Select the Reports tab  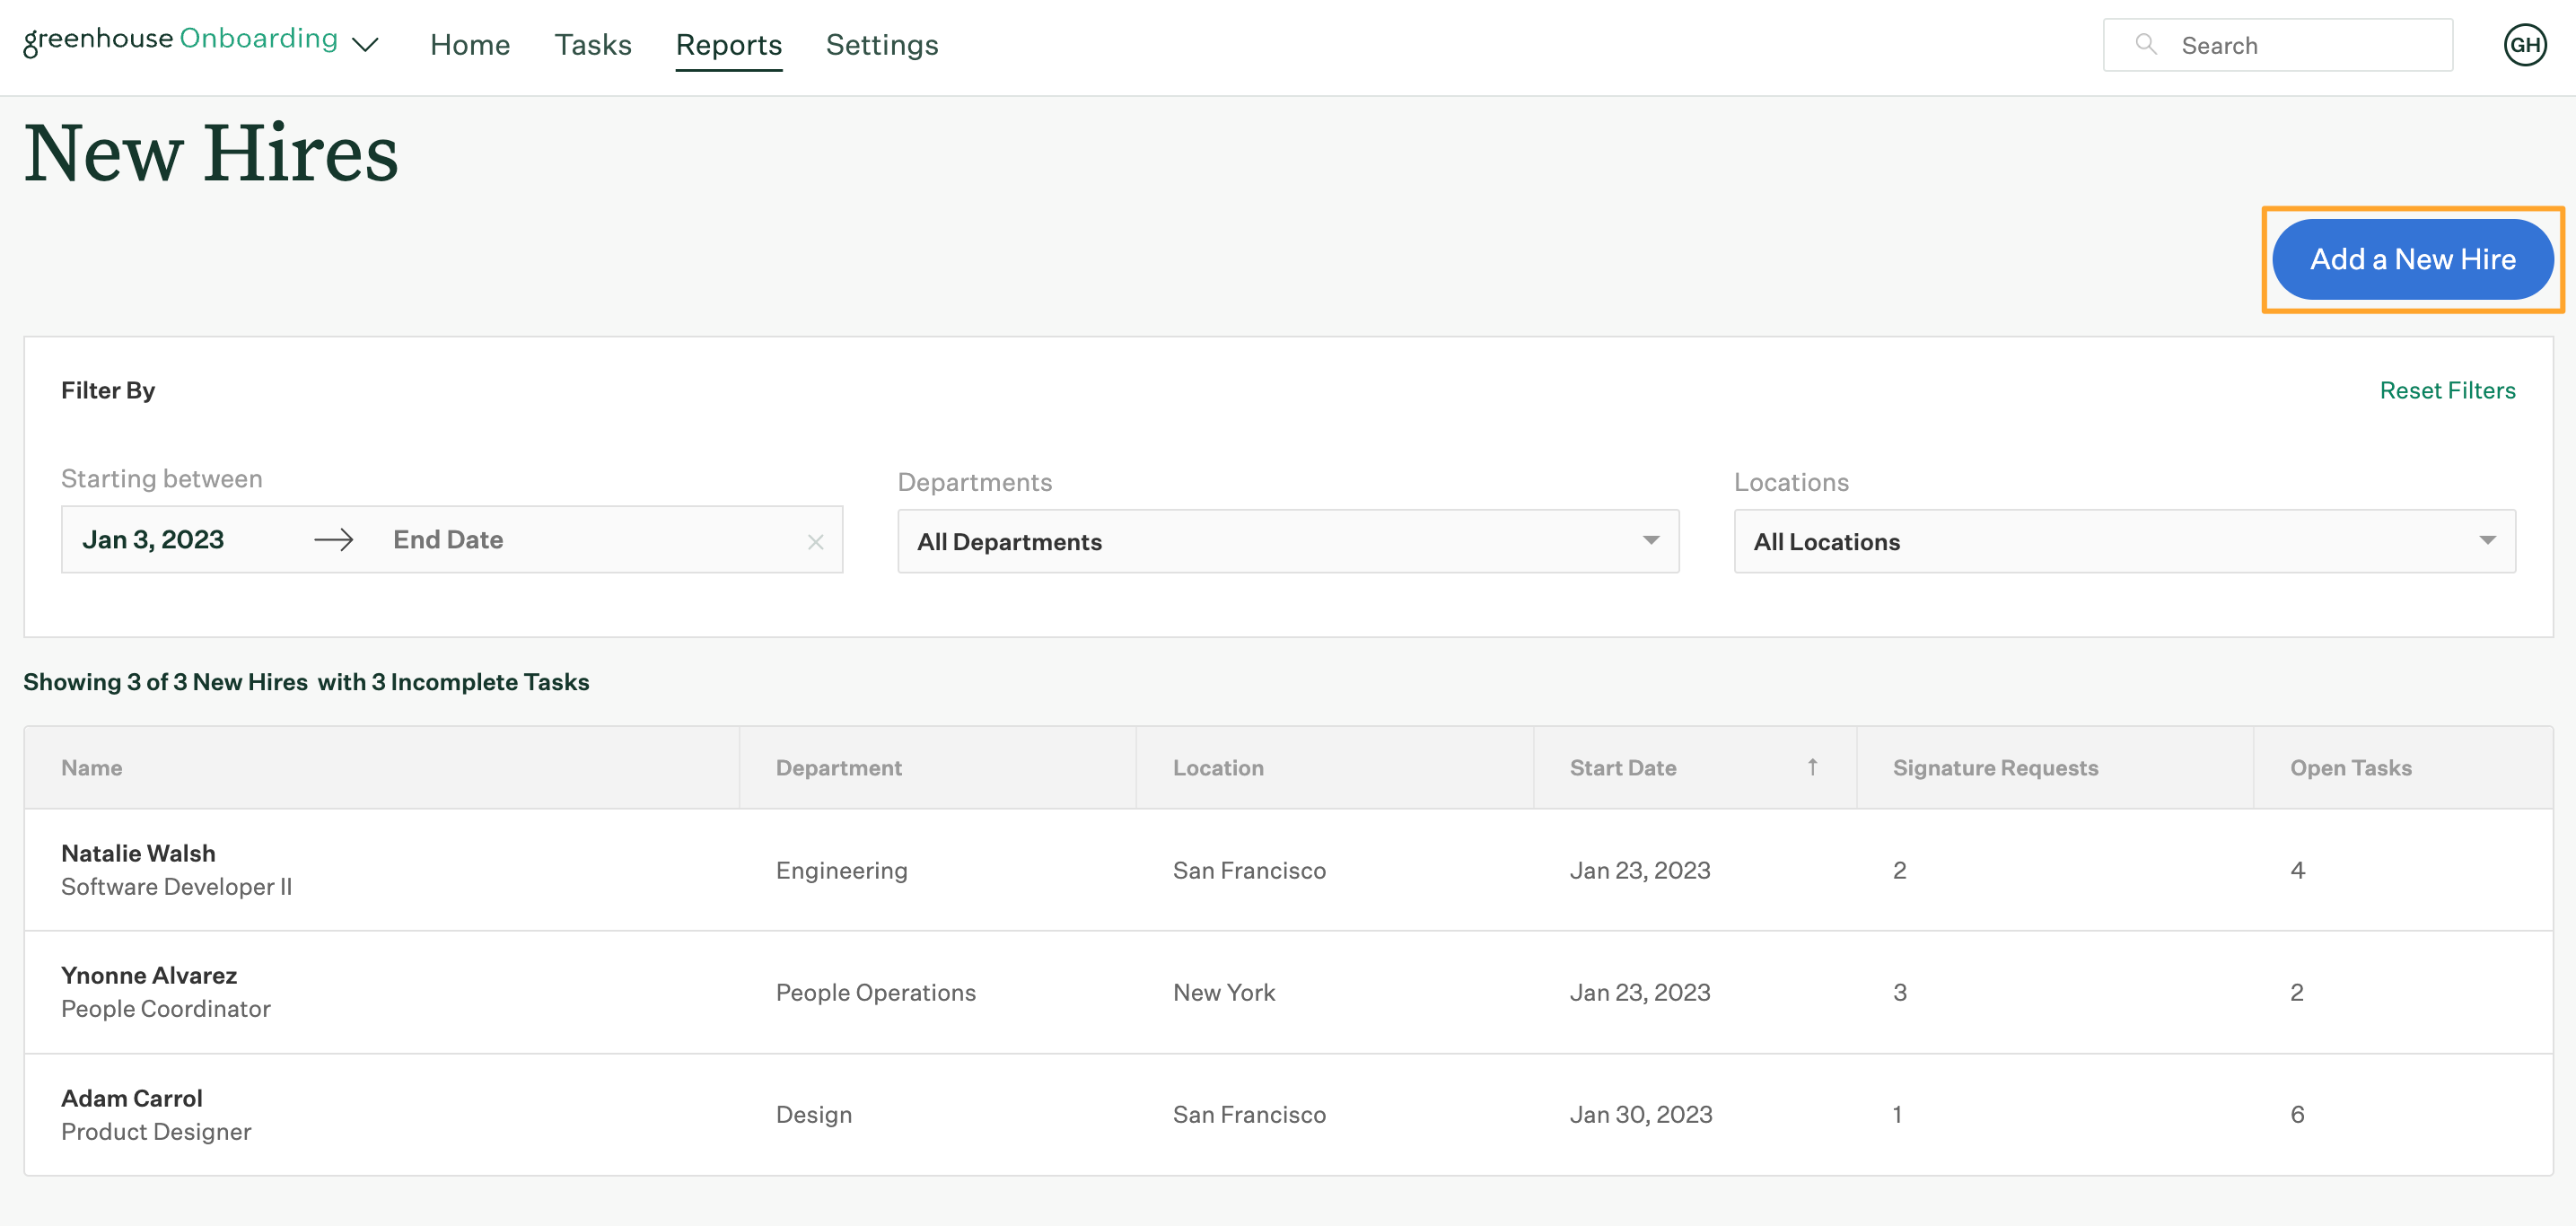tap(729, 45)
